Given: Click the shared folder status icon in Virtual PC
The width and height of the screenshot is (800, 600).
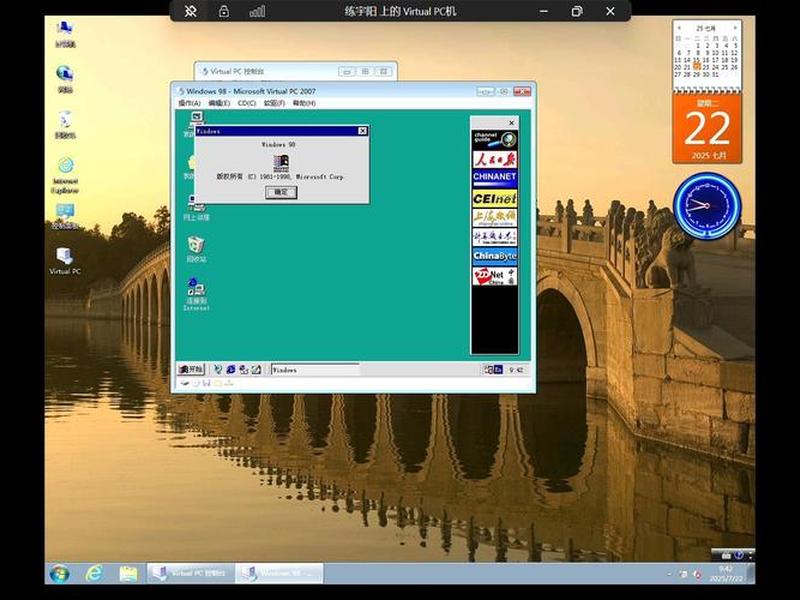Looking at the screenshot, I should click(x=218, y=383).
